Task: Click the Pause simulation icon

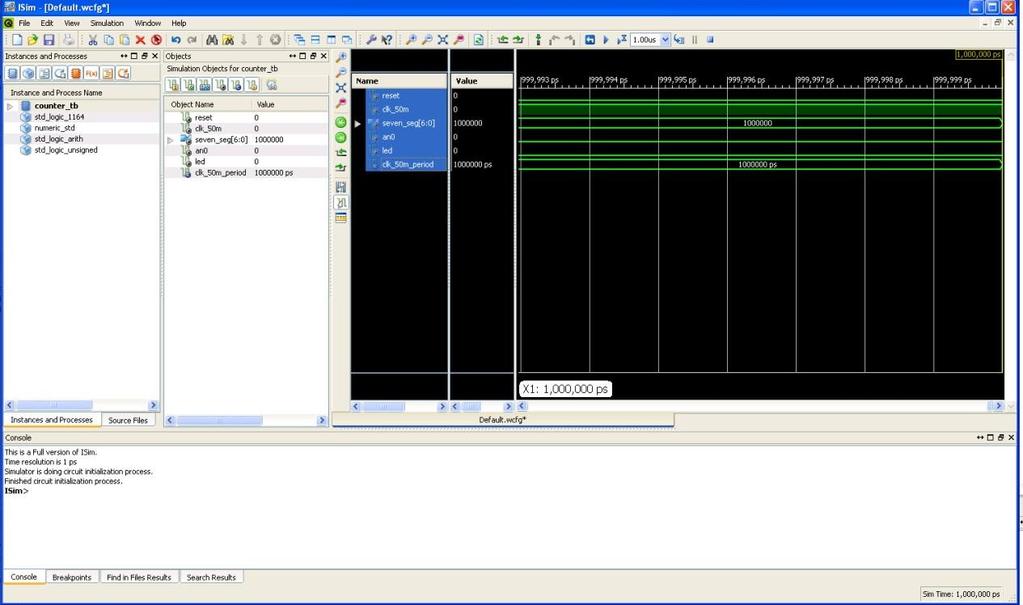Action: pos(695,40)
